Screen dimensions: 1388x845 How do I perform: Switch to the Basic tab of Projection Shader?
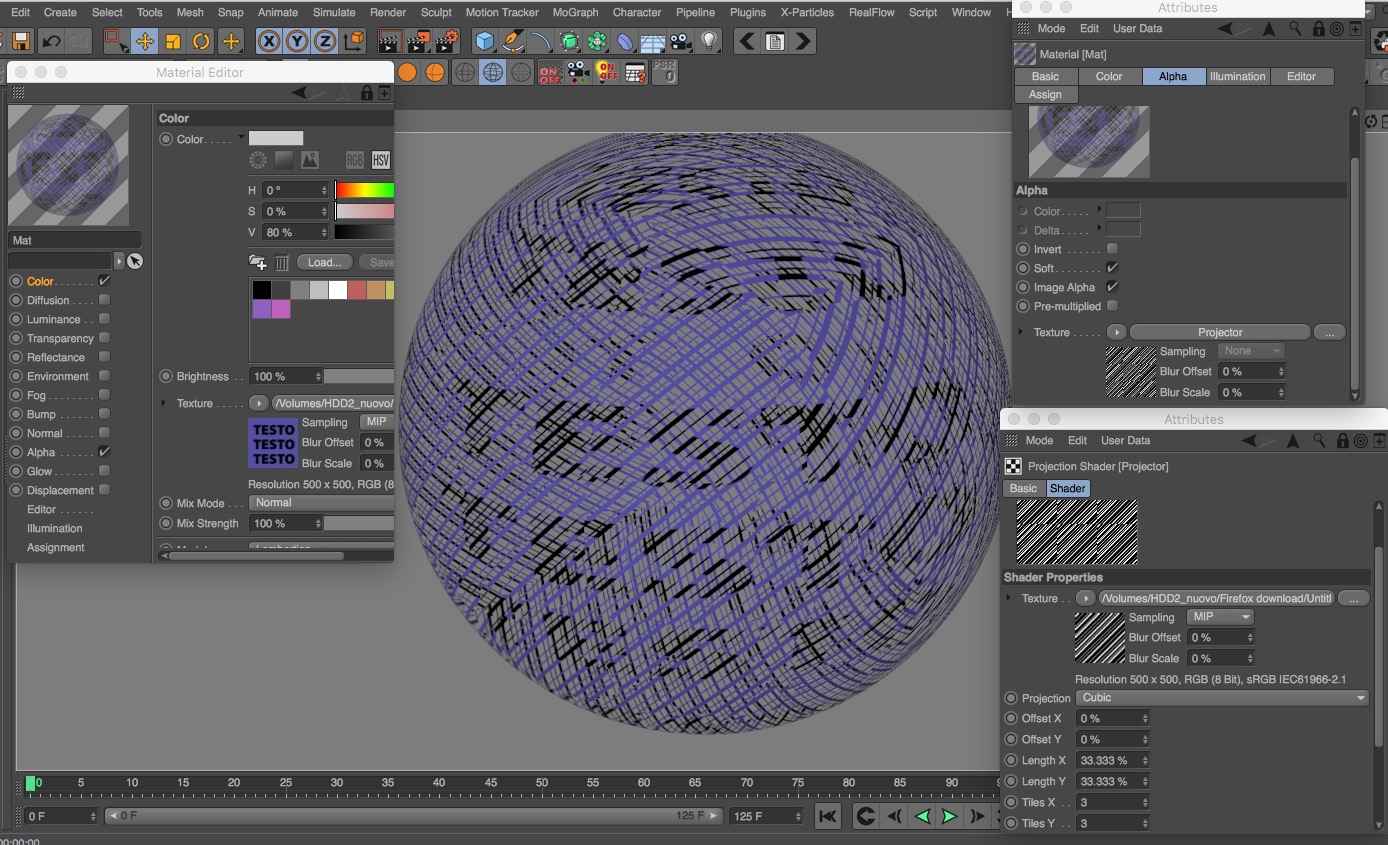click(1023, 488)
